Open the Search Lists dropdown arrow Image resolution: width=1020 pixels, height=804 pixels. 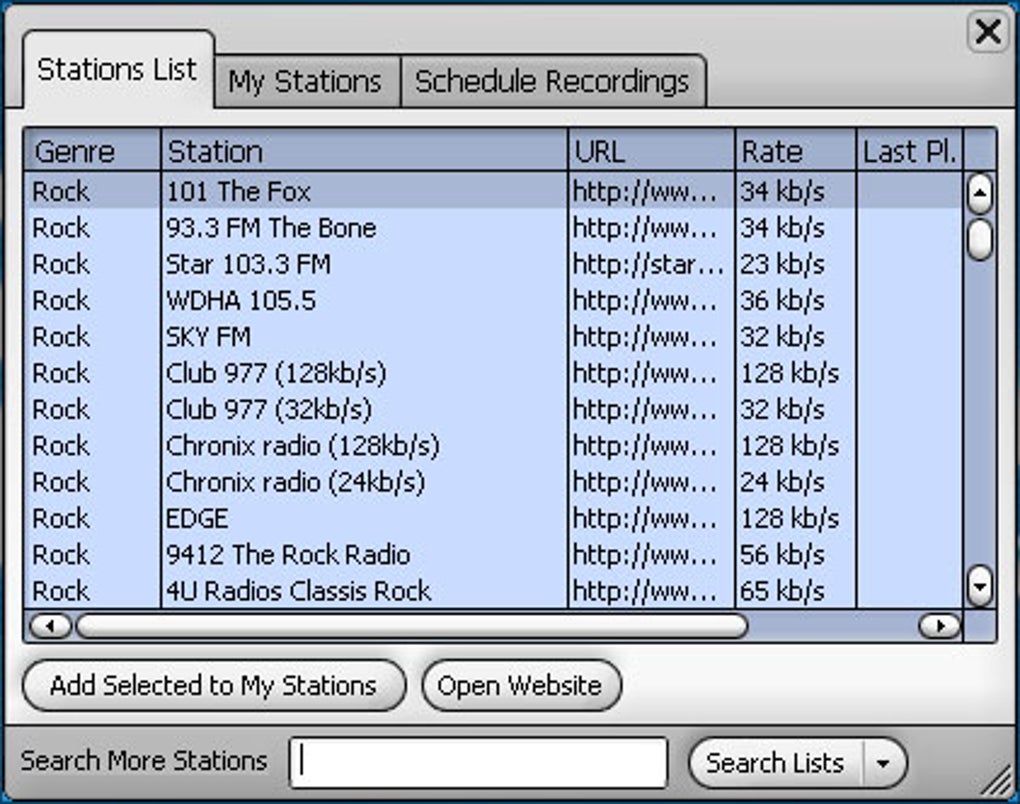(883, 762)
